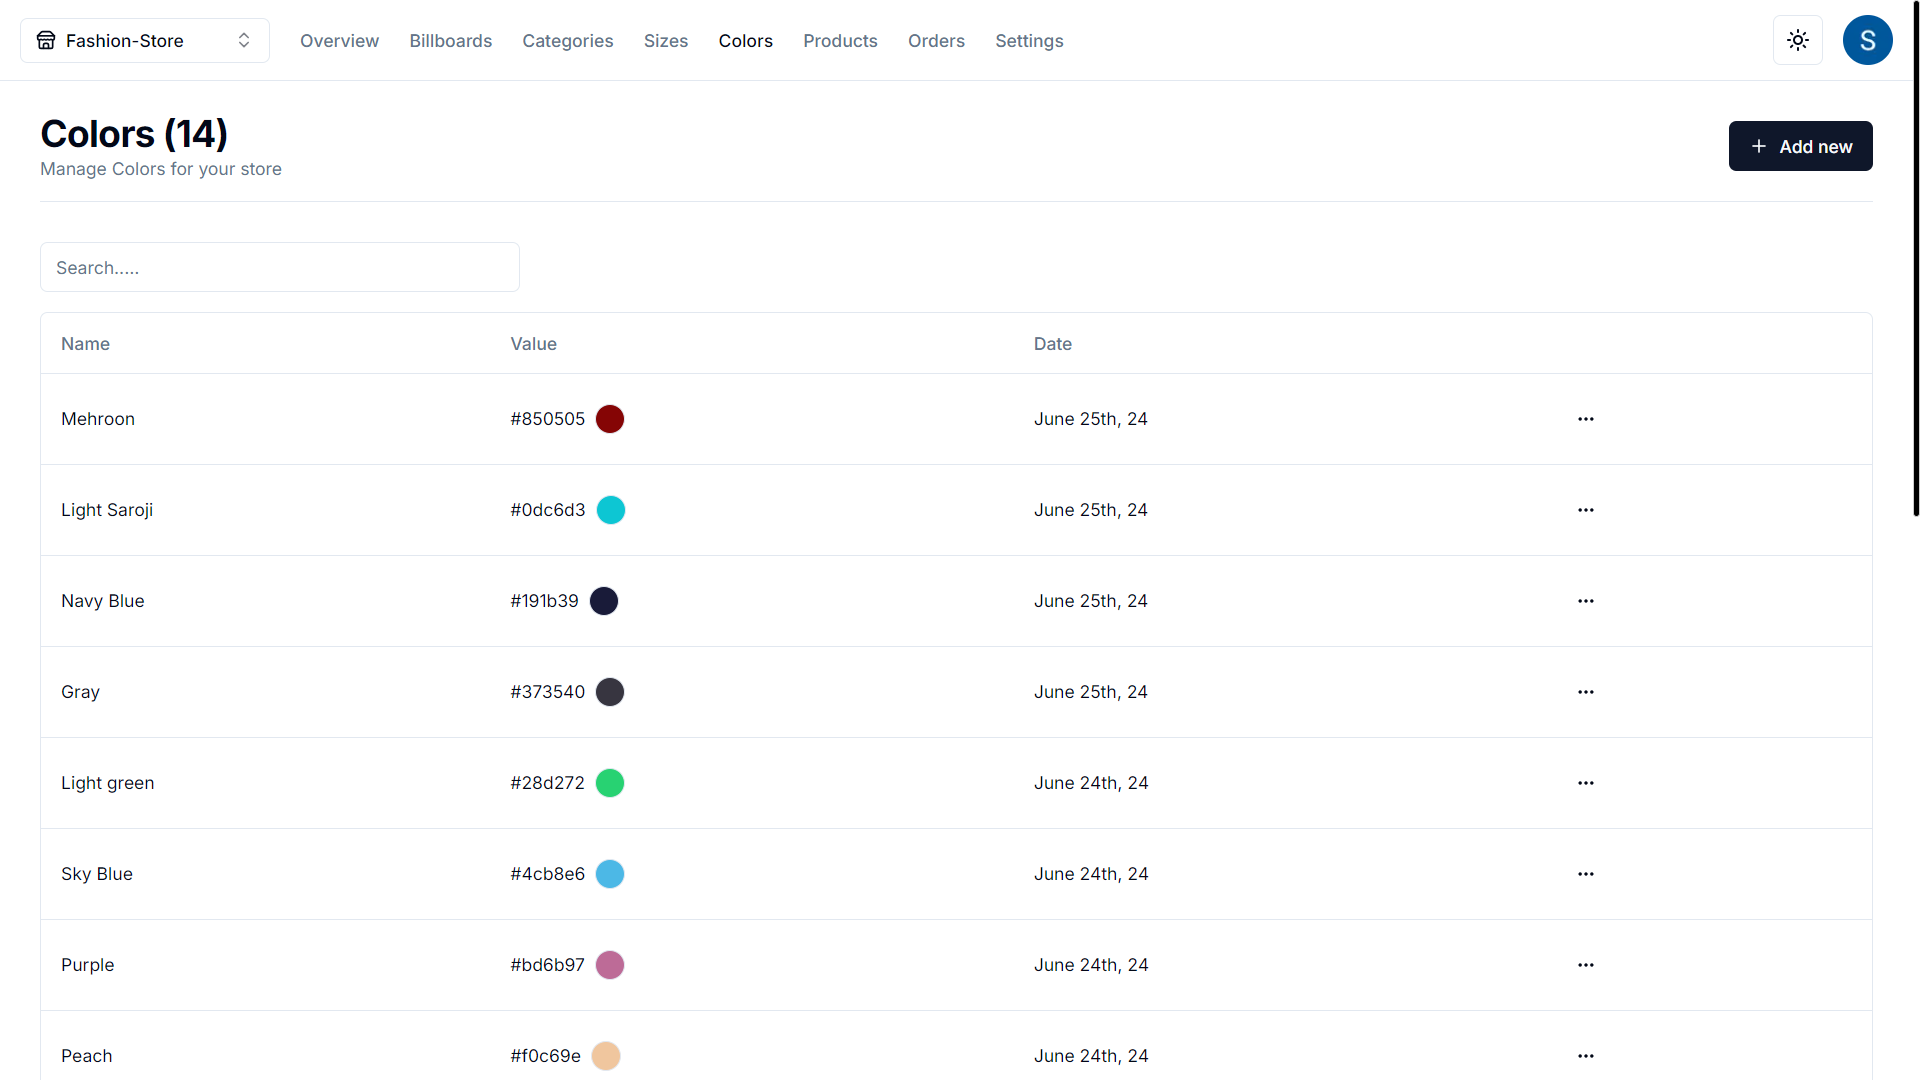Click the Sky Blue color swatch
Viewport: 1920px width, 1080px height.
pyautogui.click(x=610, y=874)
